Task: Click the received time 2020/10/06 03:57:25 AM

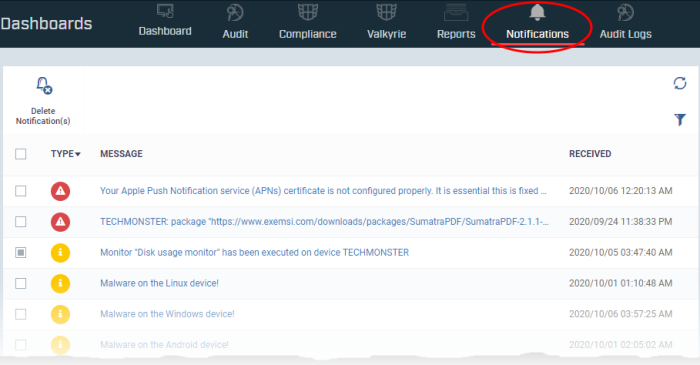Action: [621, 314]
